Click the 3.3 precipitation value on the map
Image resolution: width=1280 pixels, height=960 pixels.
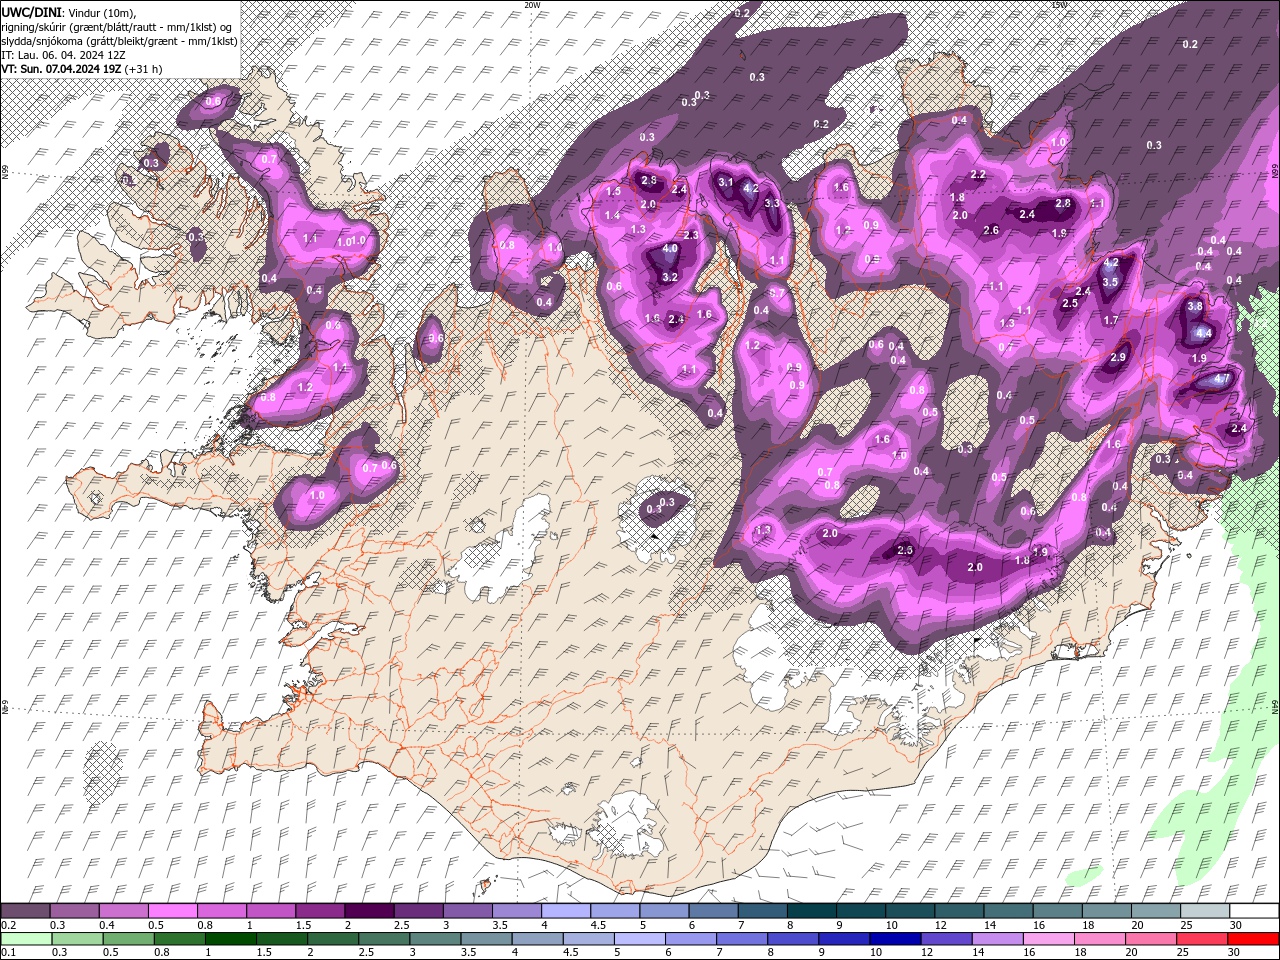click(x=771, y=203)
